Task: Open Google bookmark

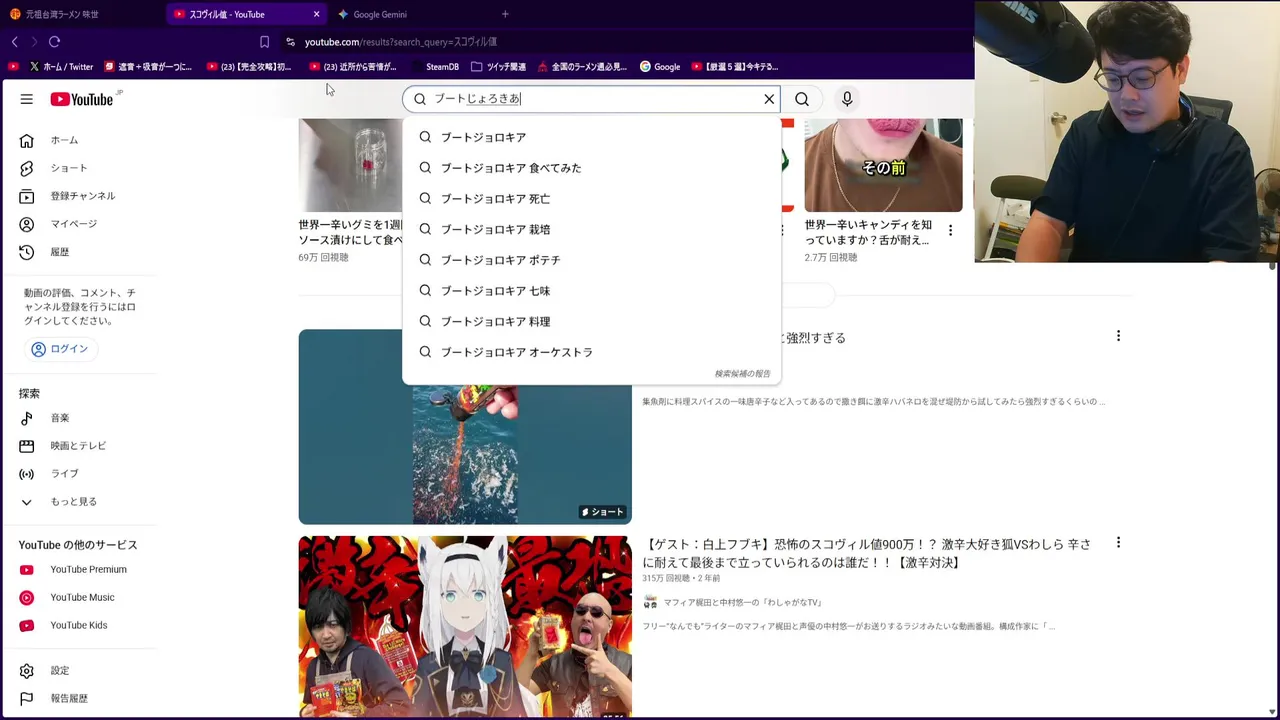Action: 660,67
